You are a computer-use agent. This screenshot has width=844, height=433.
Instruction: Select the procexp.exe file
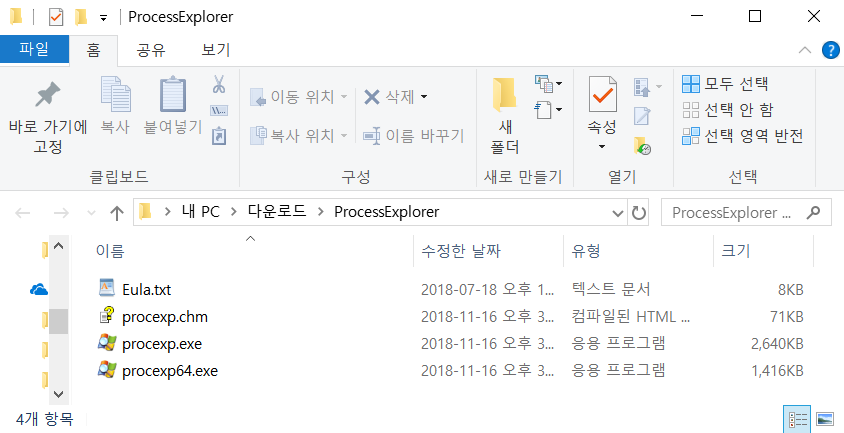pos(162,344)
